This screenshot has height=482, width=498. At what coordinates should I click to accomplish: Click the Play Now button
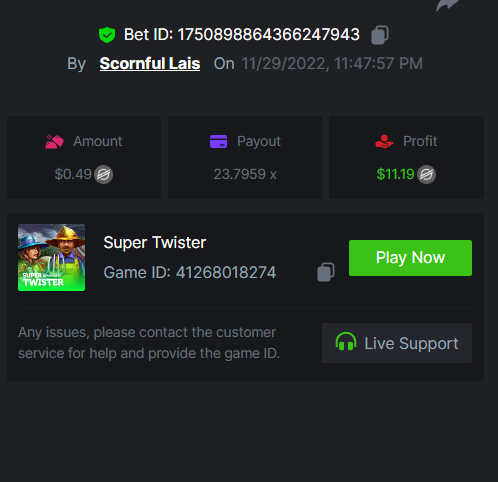410,258
